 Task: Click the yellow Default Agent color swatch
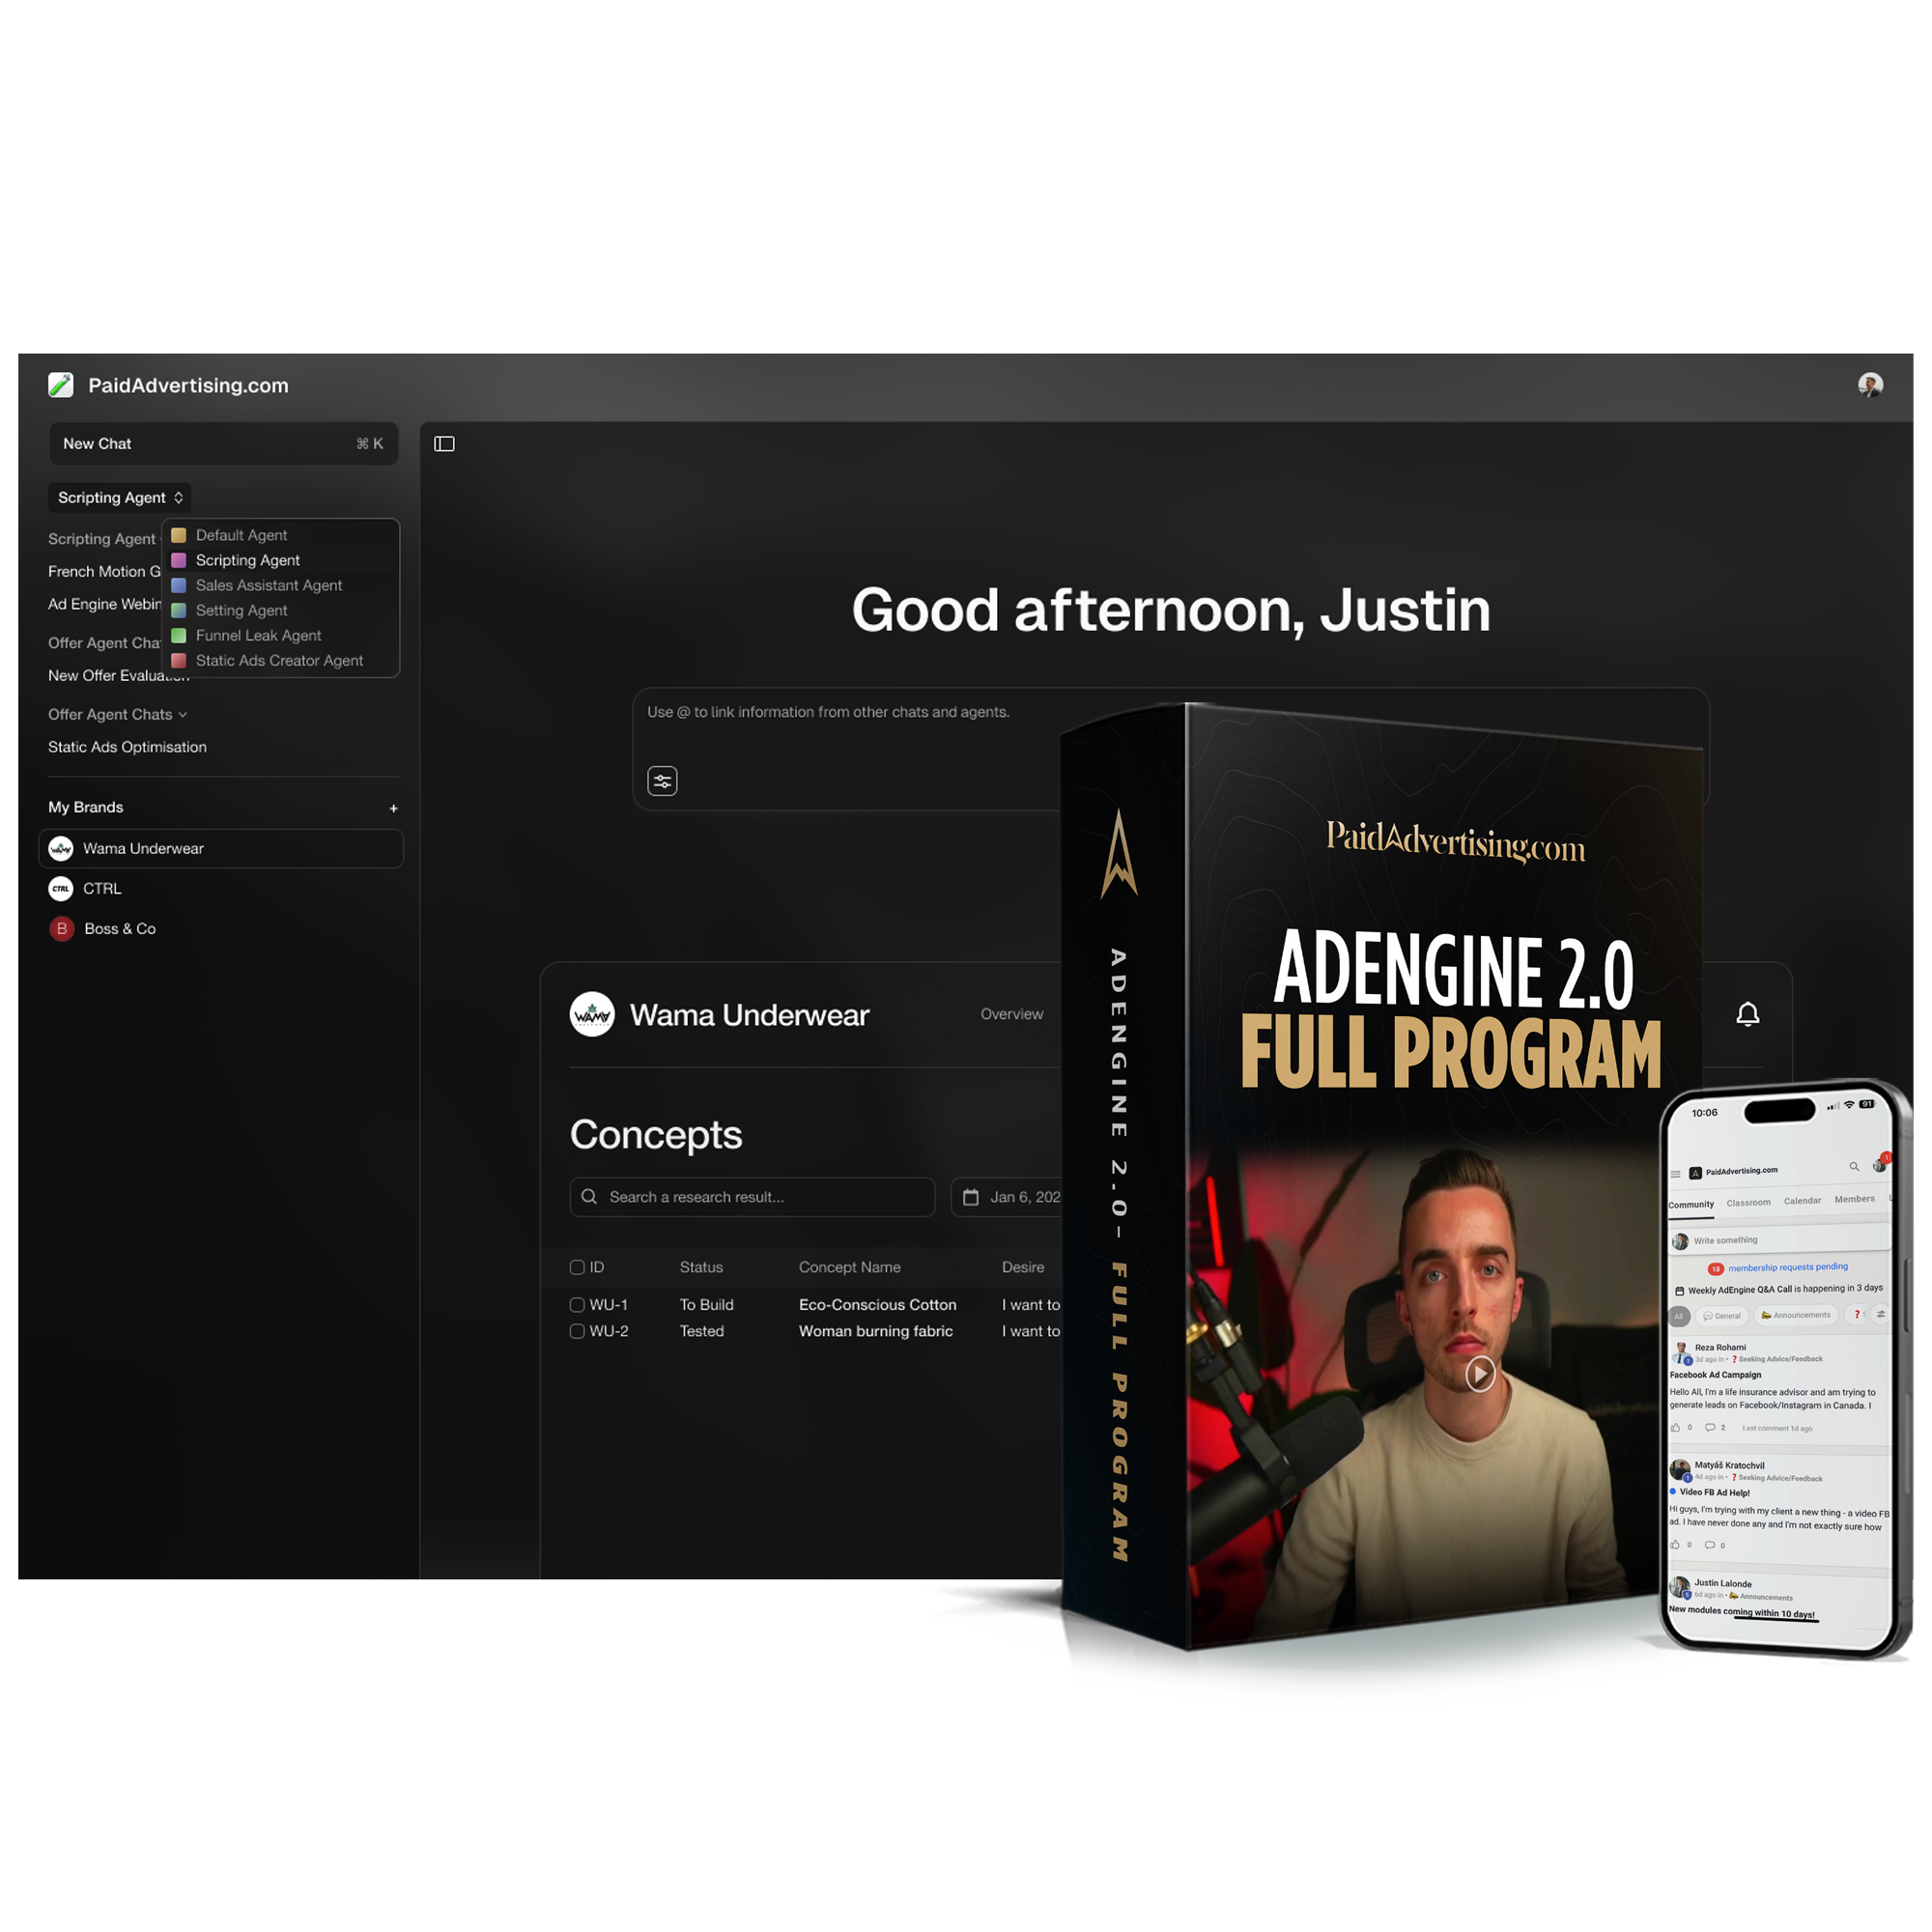click(178, 535)
